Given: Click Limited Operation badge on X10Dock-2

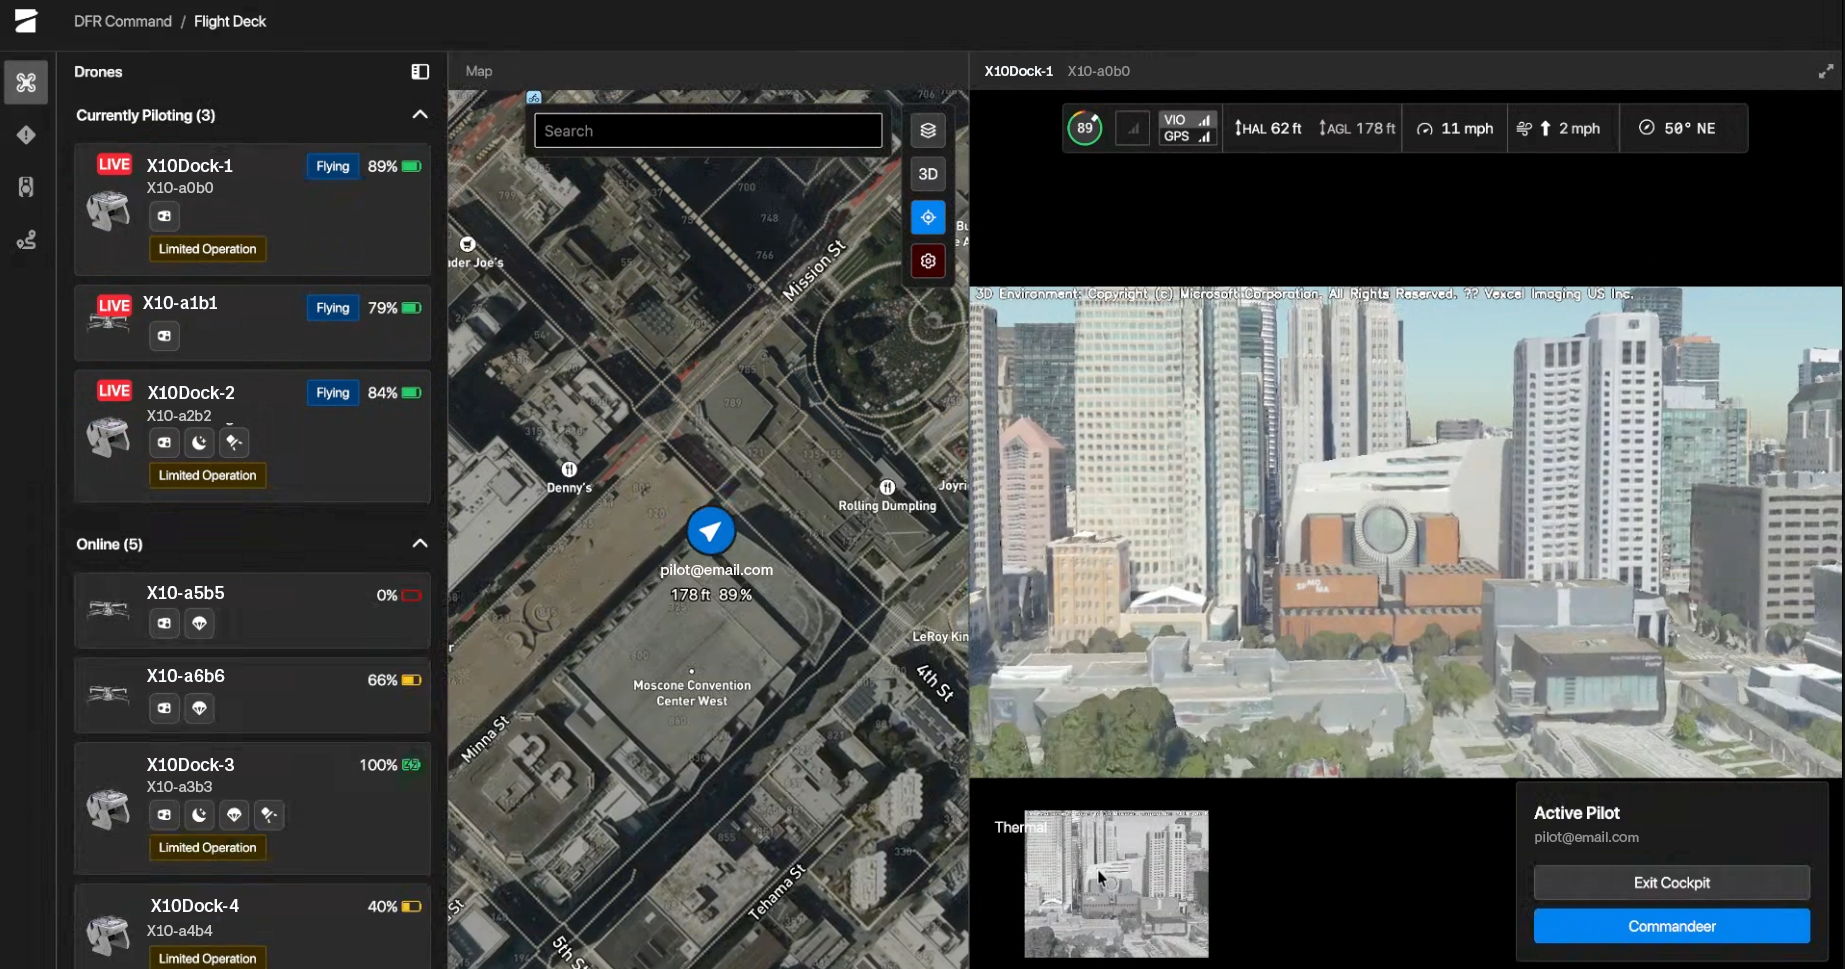Looking at the screenshot, I should coord(207,475).
